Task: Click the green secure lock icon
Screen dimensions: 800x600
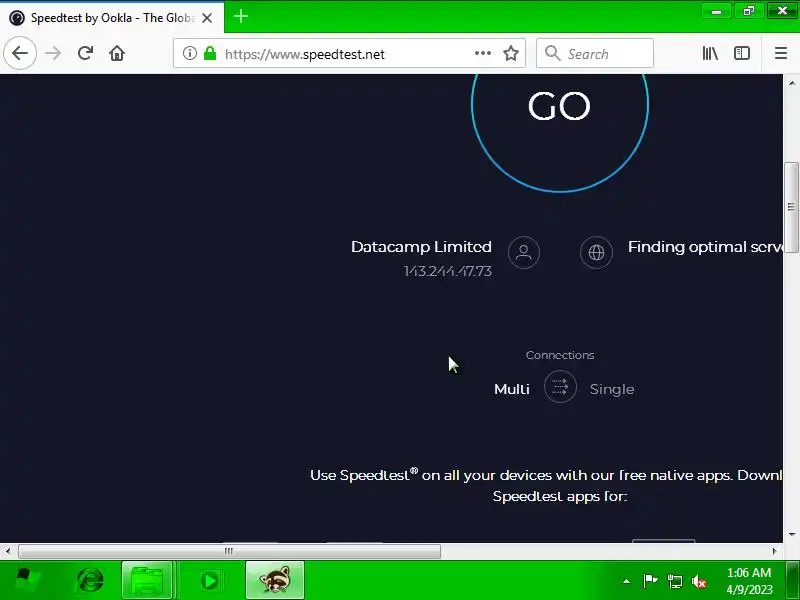Action: pyautogui.click(x=210, y=53)
